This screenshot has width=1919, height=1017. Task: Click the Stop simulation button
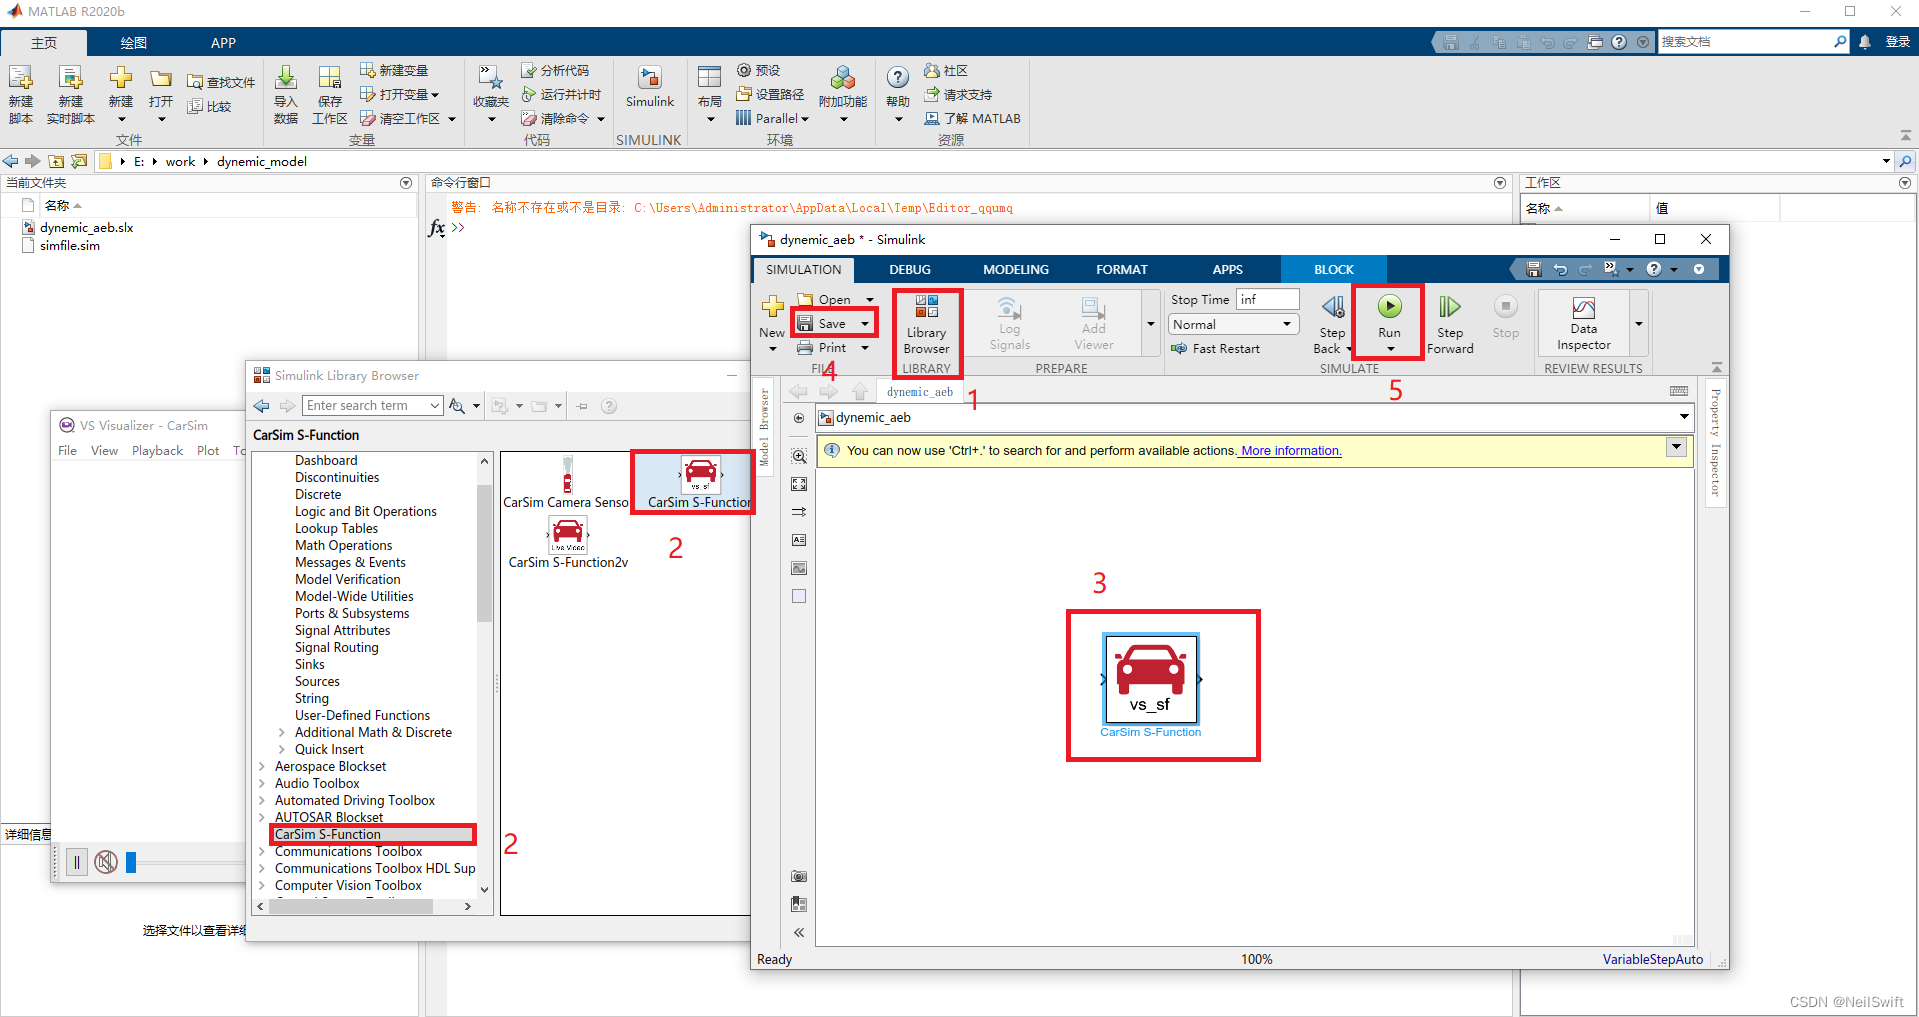pyautogui.click(x=1505, y=317)
